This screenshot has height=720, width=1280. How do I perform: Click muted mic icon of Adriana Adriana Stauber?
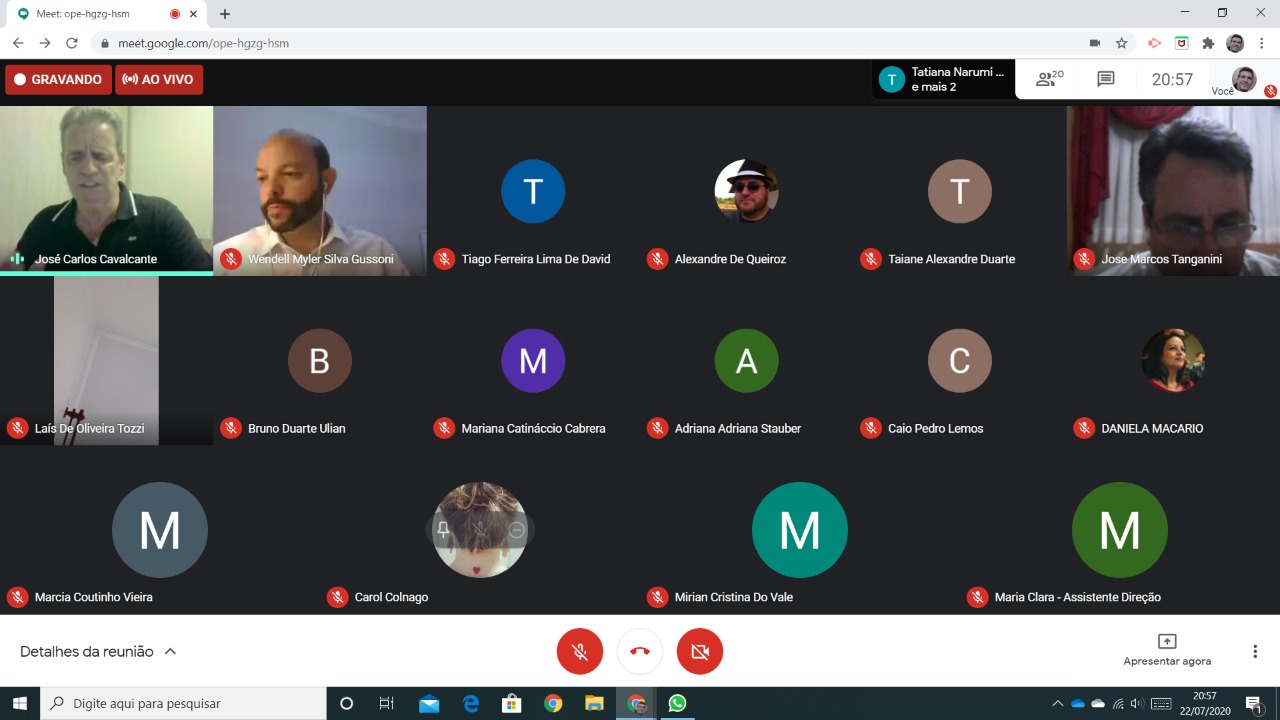657,428
